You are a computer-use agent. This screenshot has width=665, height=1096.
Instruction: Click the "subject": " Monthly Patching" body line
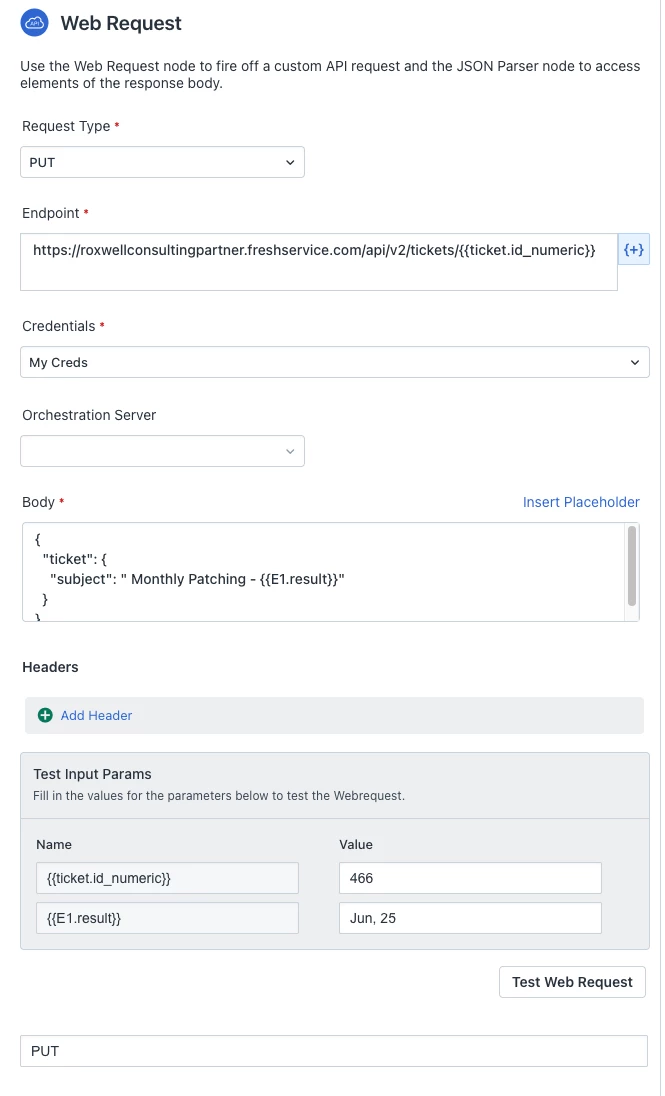198,579
